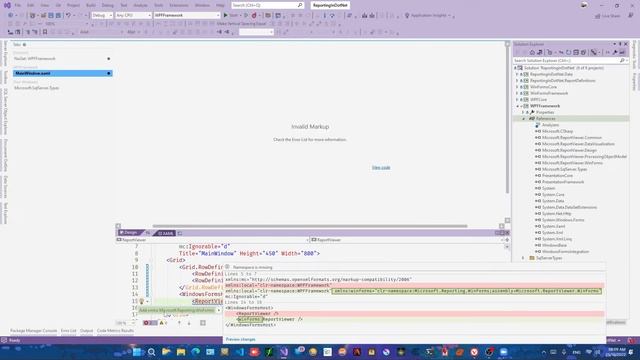640x360 pixels.
Task: Open the WPFFramework startup project dropdown
Action: (x=187, y=15)
